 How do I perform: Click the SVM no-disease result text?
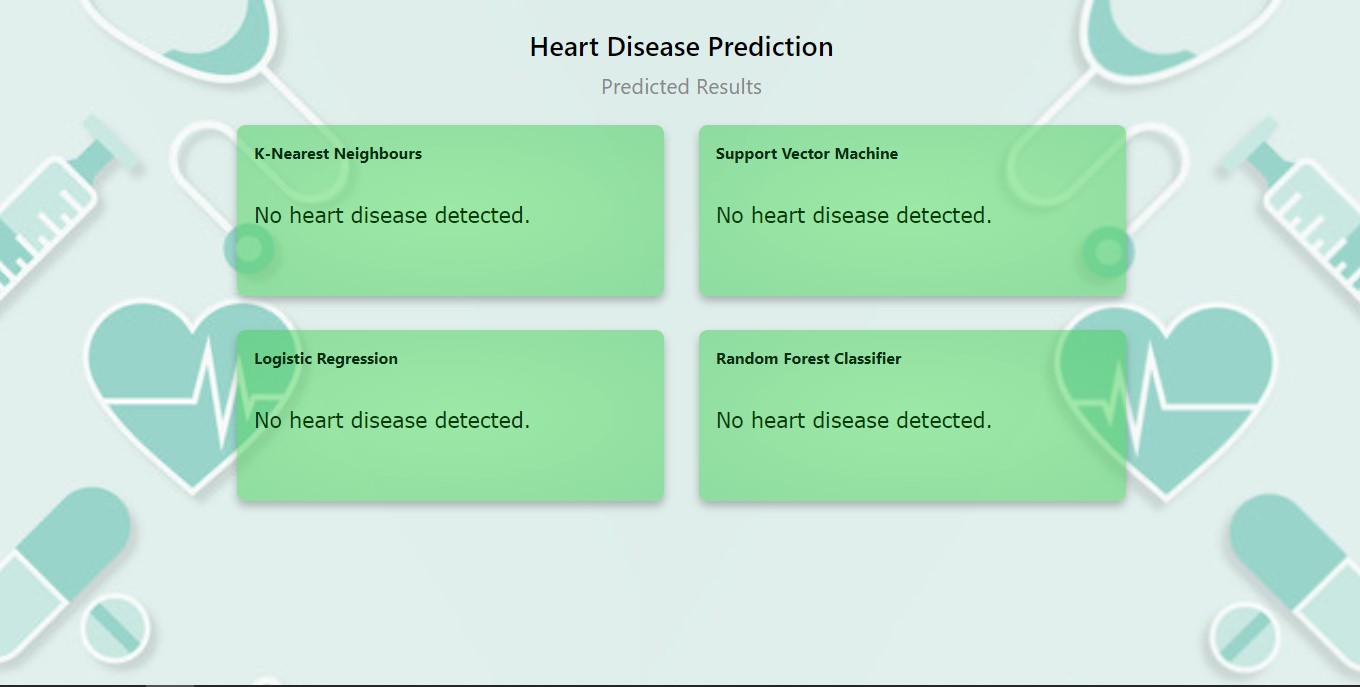point(852,215)
